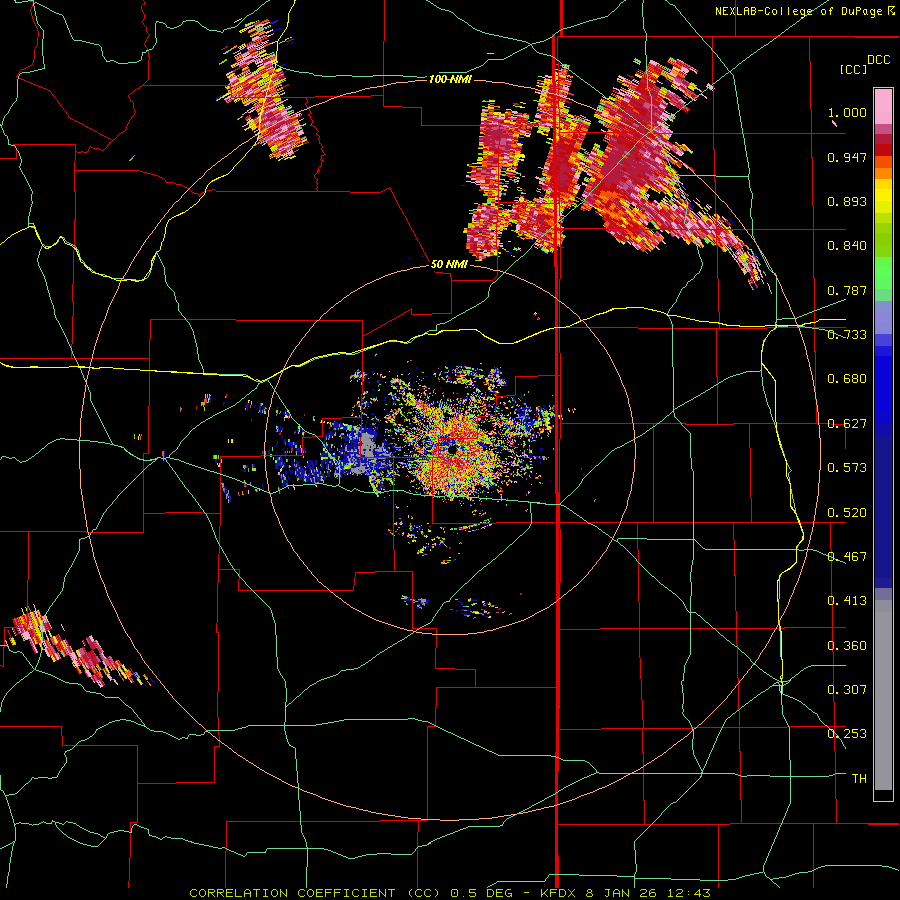Click the 0.253 color scale value
Image resolution: width=900 pixels, height=900 pixels.
[x=847, y=734]
